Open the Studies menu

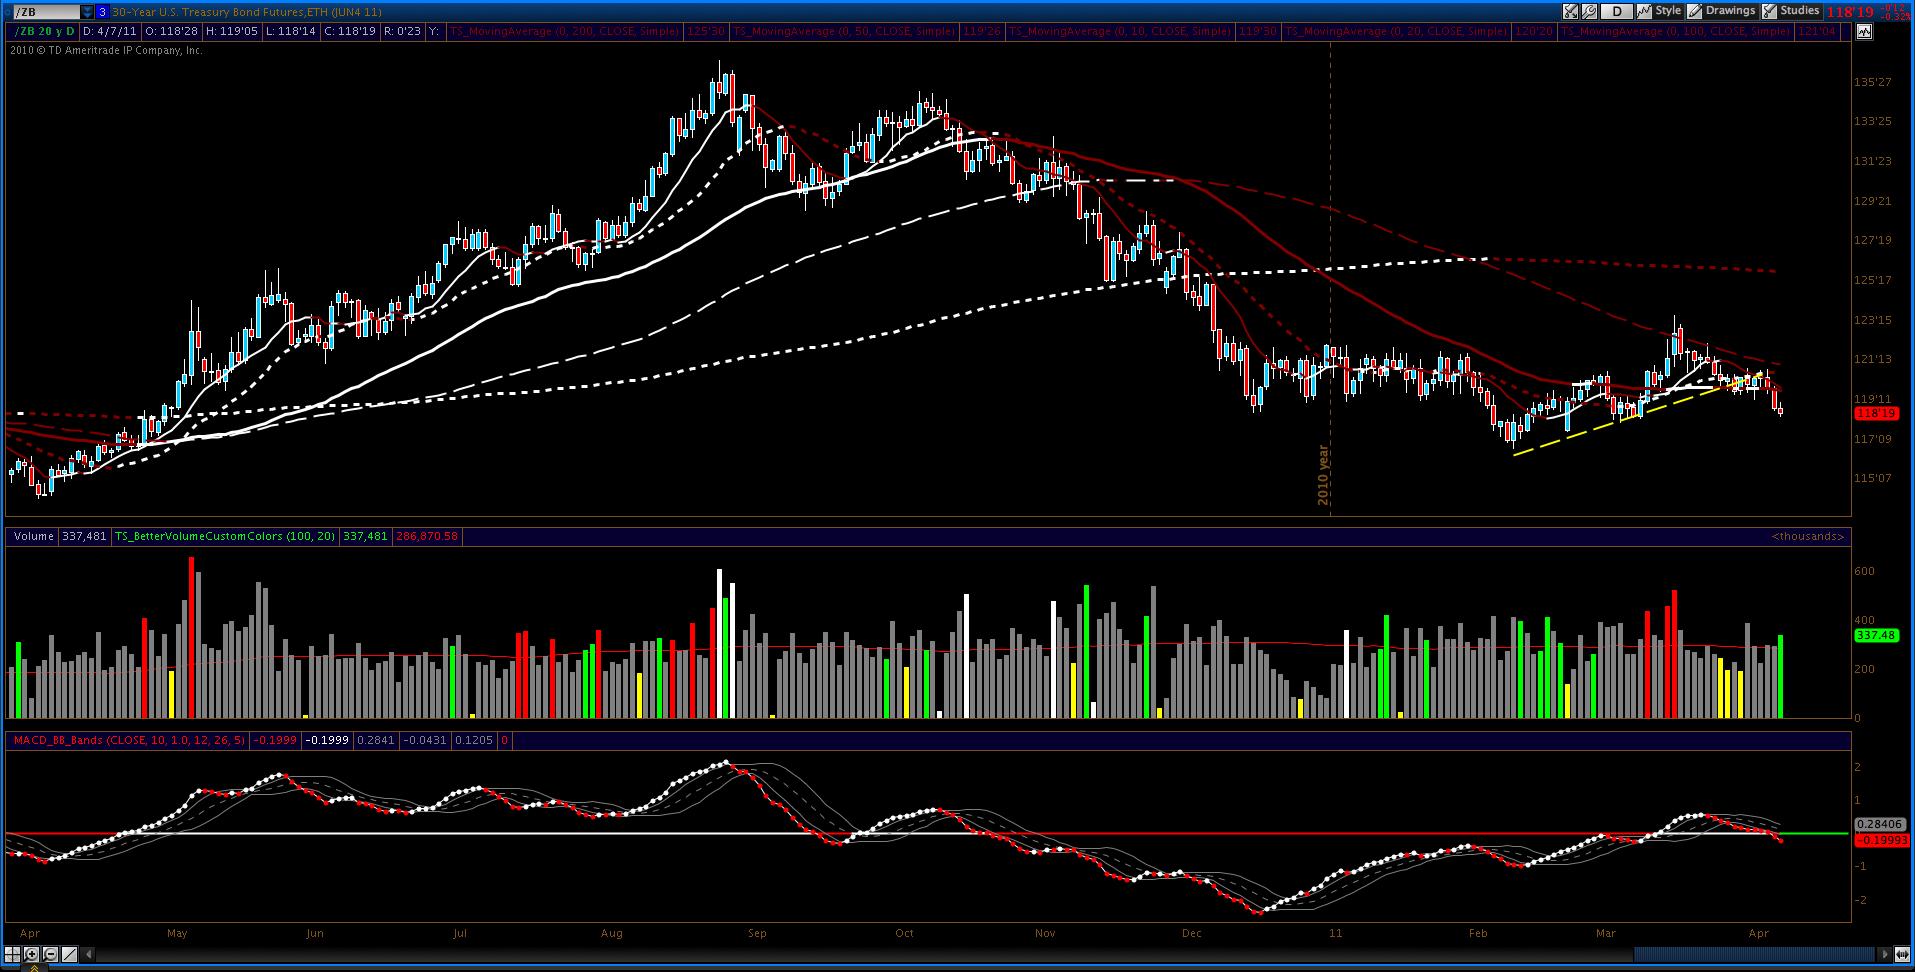click(1792, 11)
